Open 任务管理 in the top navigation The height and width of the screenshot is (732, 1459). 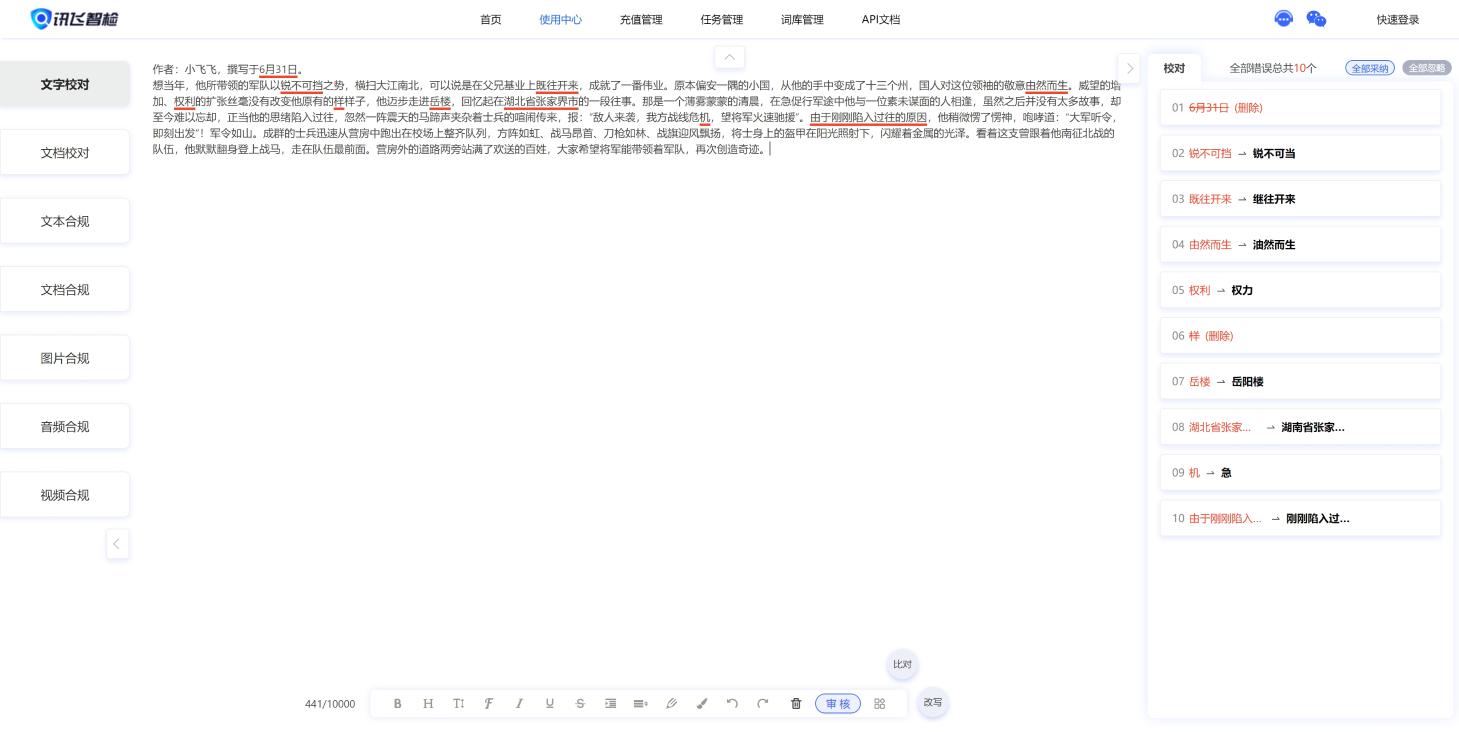(722, 20)
